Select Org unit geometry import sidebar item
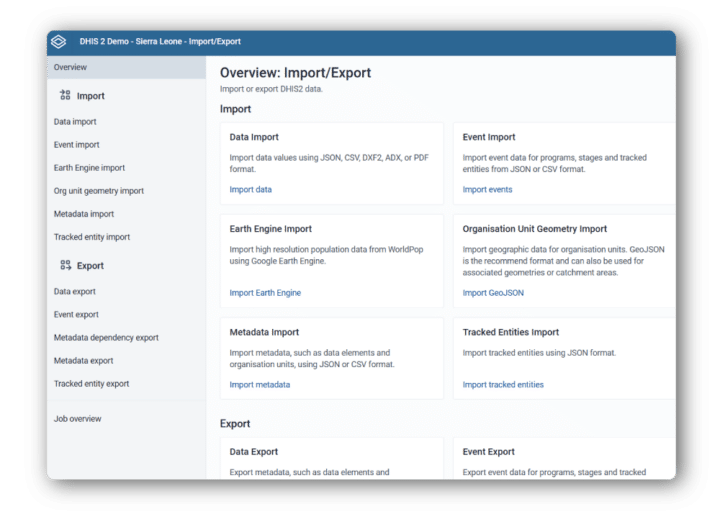 click(x=98, y=191)
